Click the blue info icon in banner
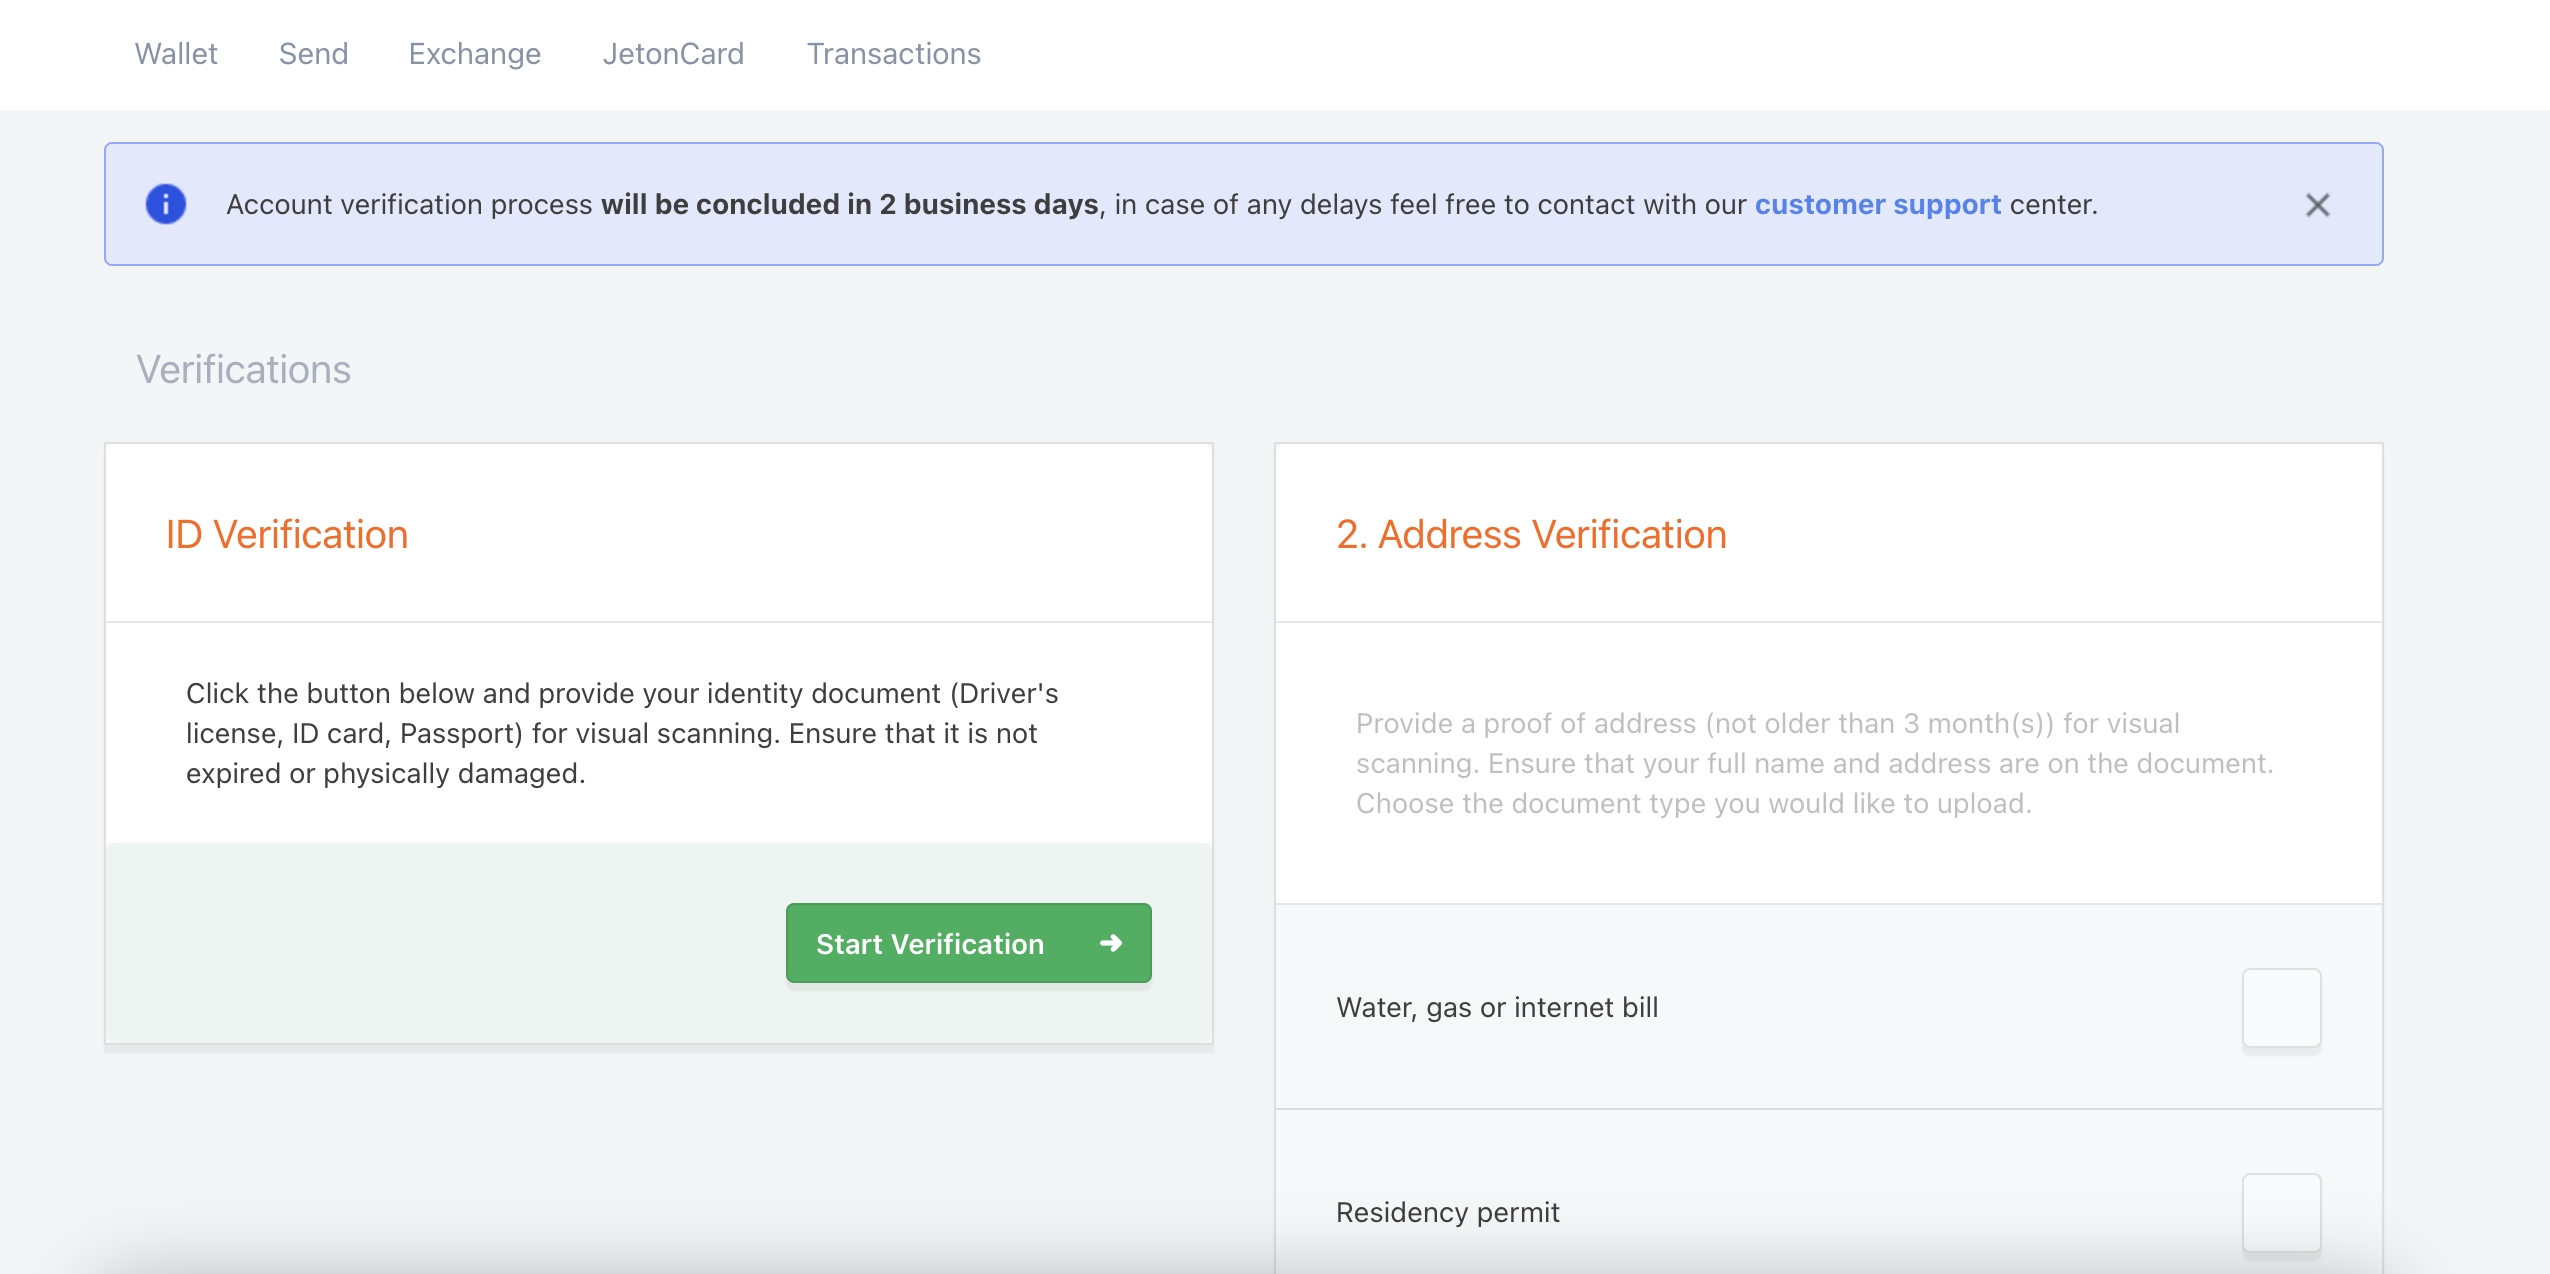This screenshot has width=2550, height=1274. 166,204
